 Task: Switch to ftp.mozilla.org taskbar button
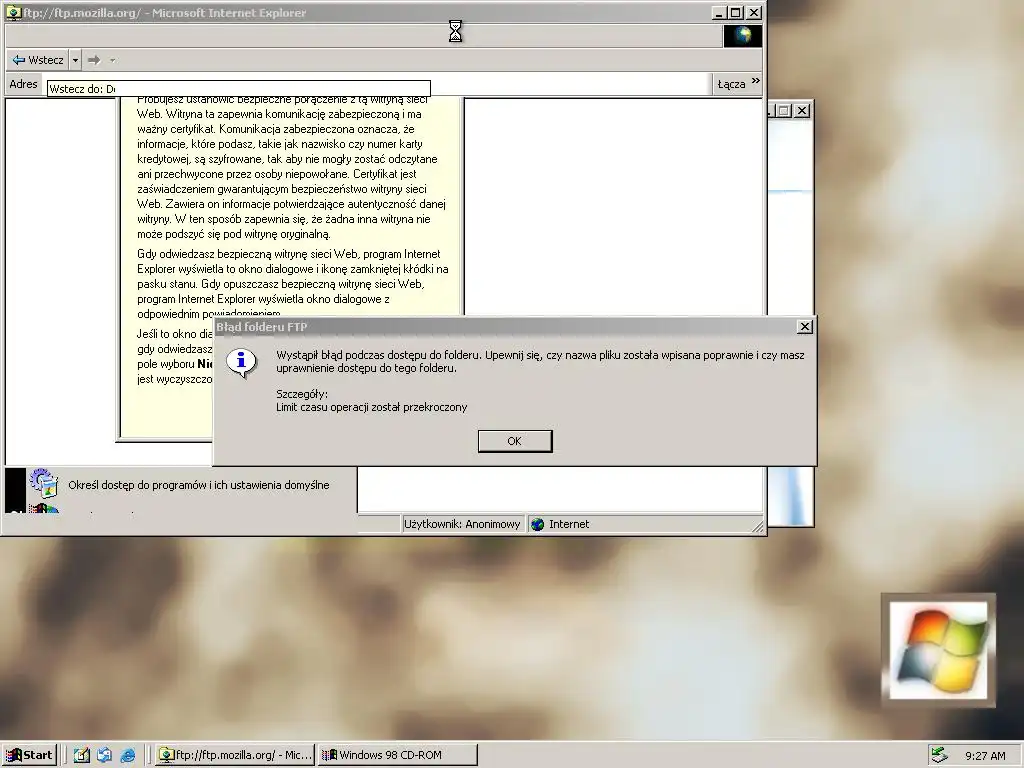tap(236, 755)
